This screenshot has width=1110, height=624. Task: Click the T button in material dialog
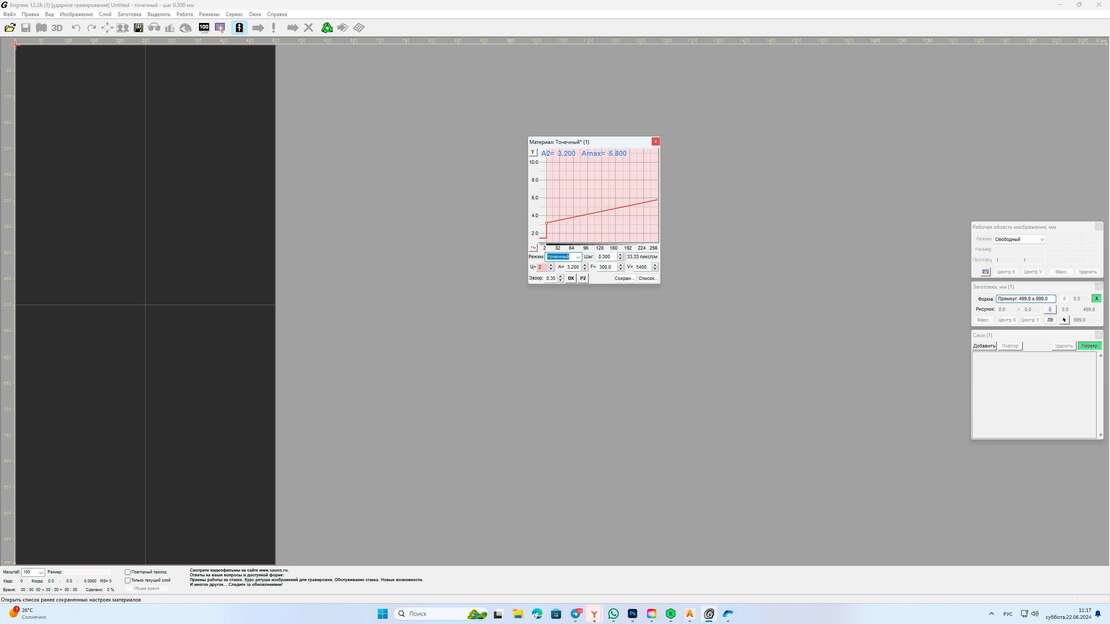(x=533, y=153)
